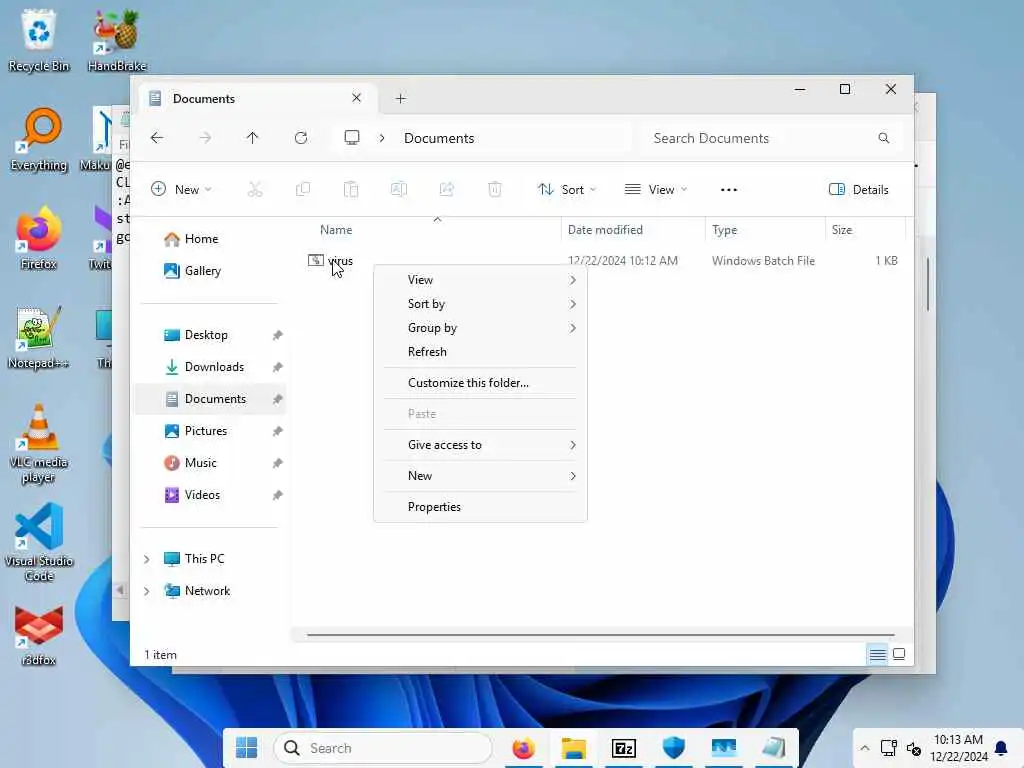Click the horizontal scrollbar in file list
Viewport: 1024px width, 768px height.
tap(600, 635)
